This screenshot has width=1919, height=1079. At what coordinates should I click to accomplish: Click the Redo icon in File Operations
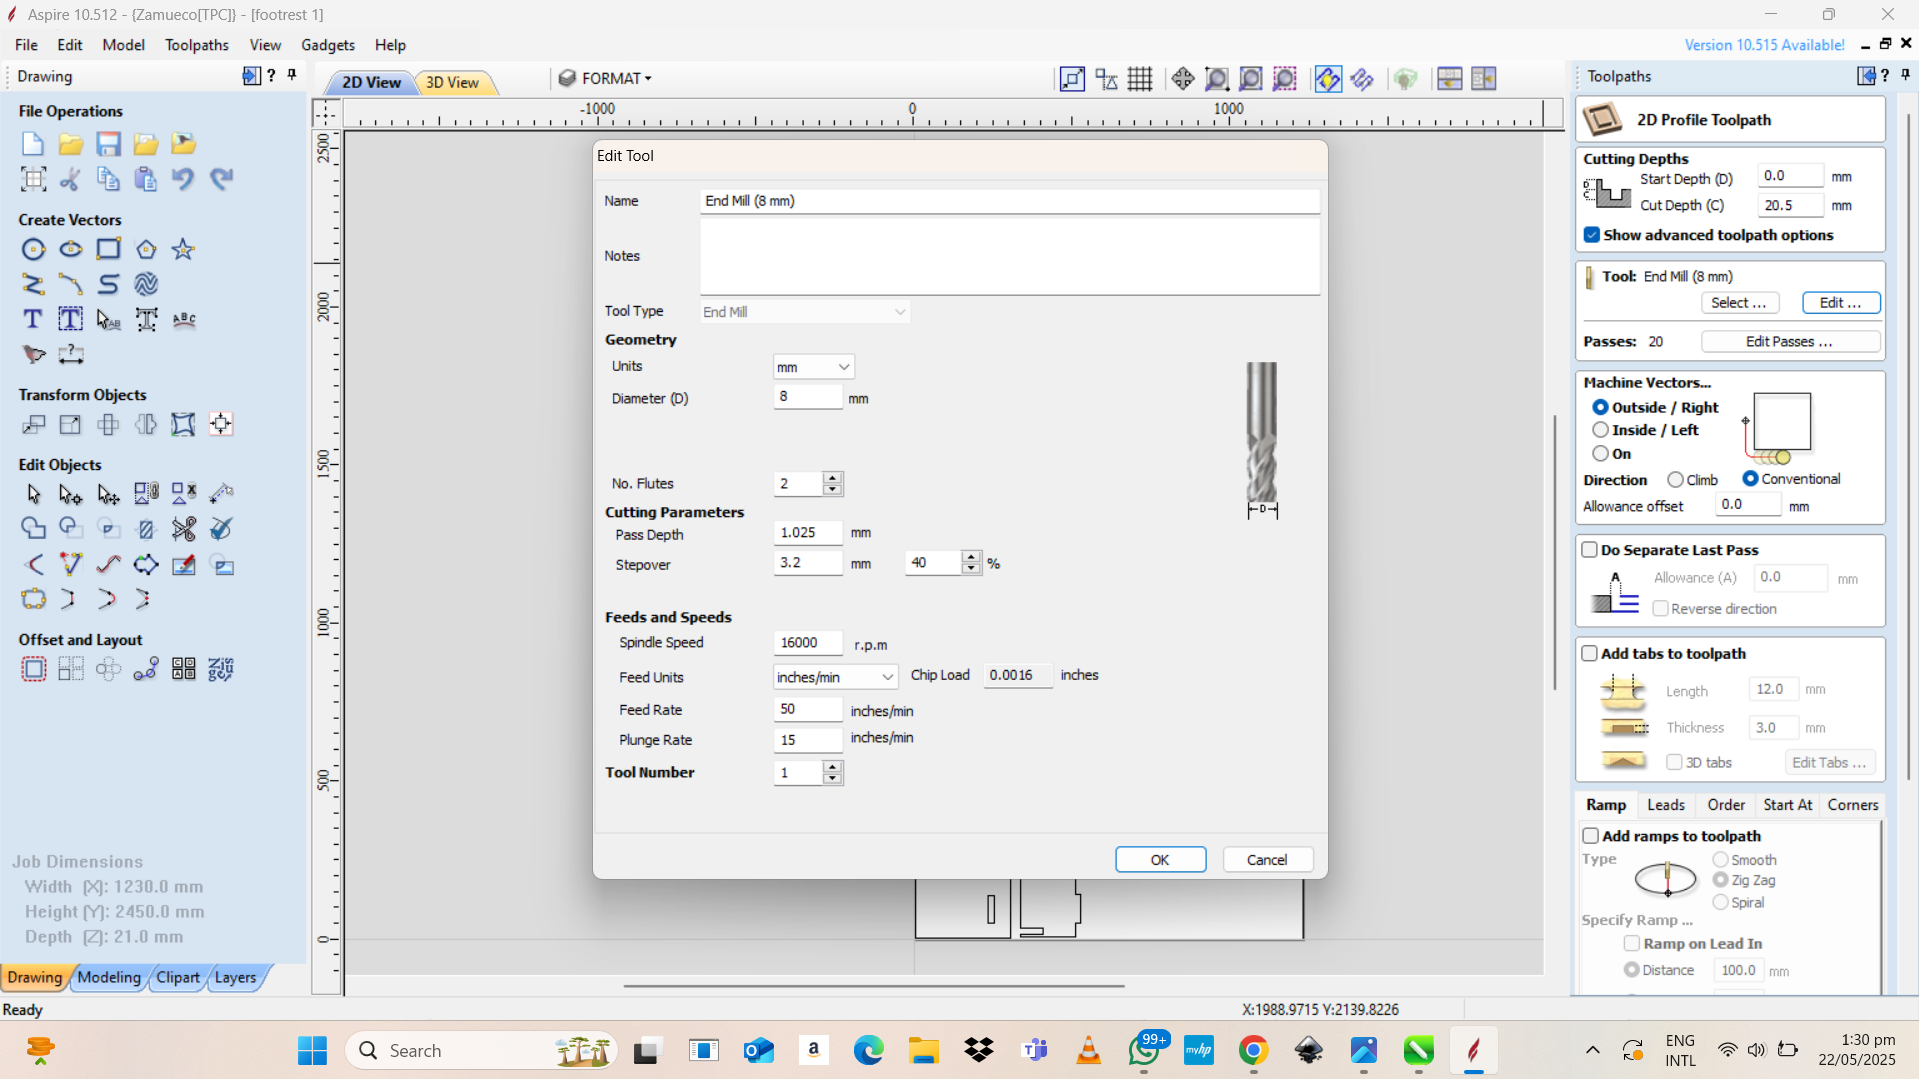221,179
